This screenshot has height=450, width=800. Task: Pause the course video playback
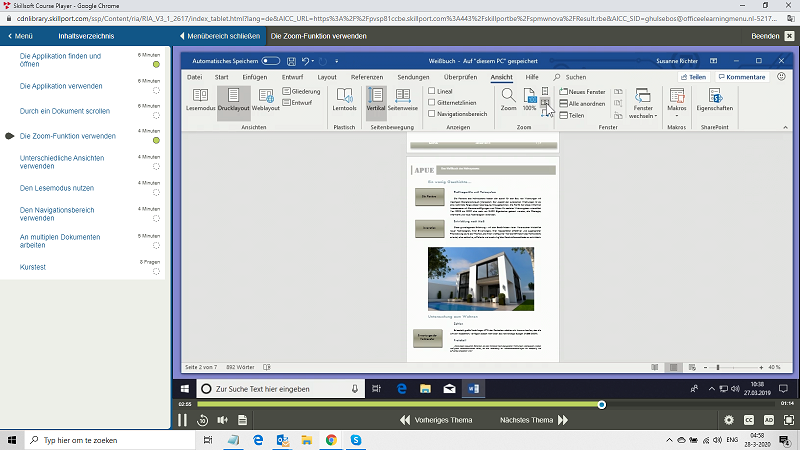(182, 420)
